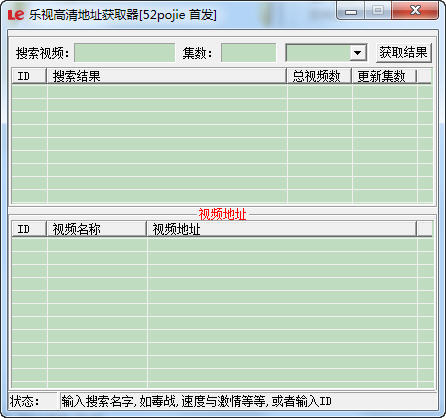Click the 总视频数 column header

coord(319,76)
